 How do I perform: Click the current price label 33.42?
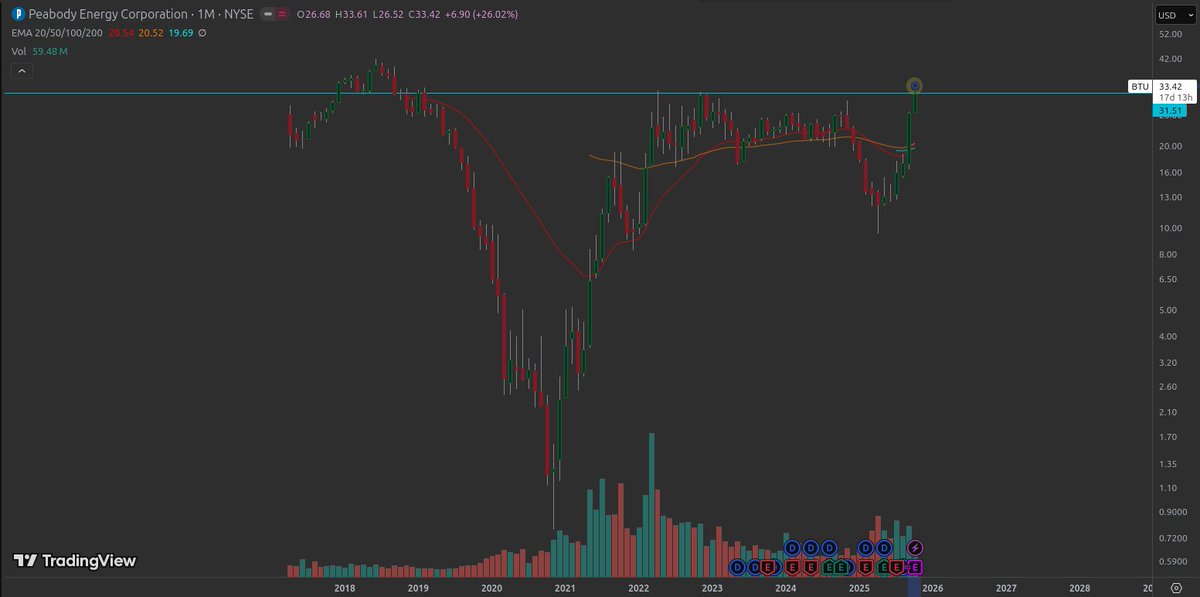point(1170,87)
